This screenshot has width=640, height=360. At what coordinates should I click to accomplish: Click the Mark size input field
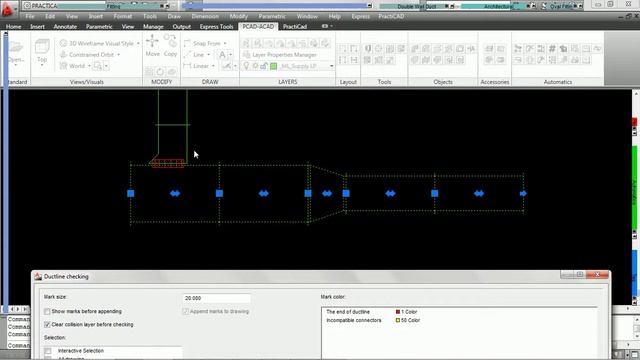pos(216,298)
